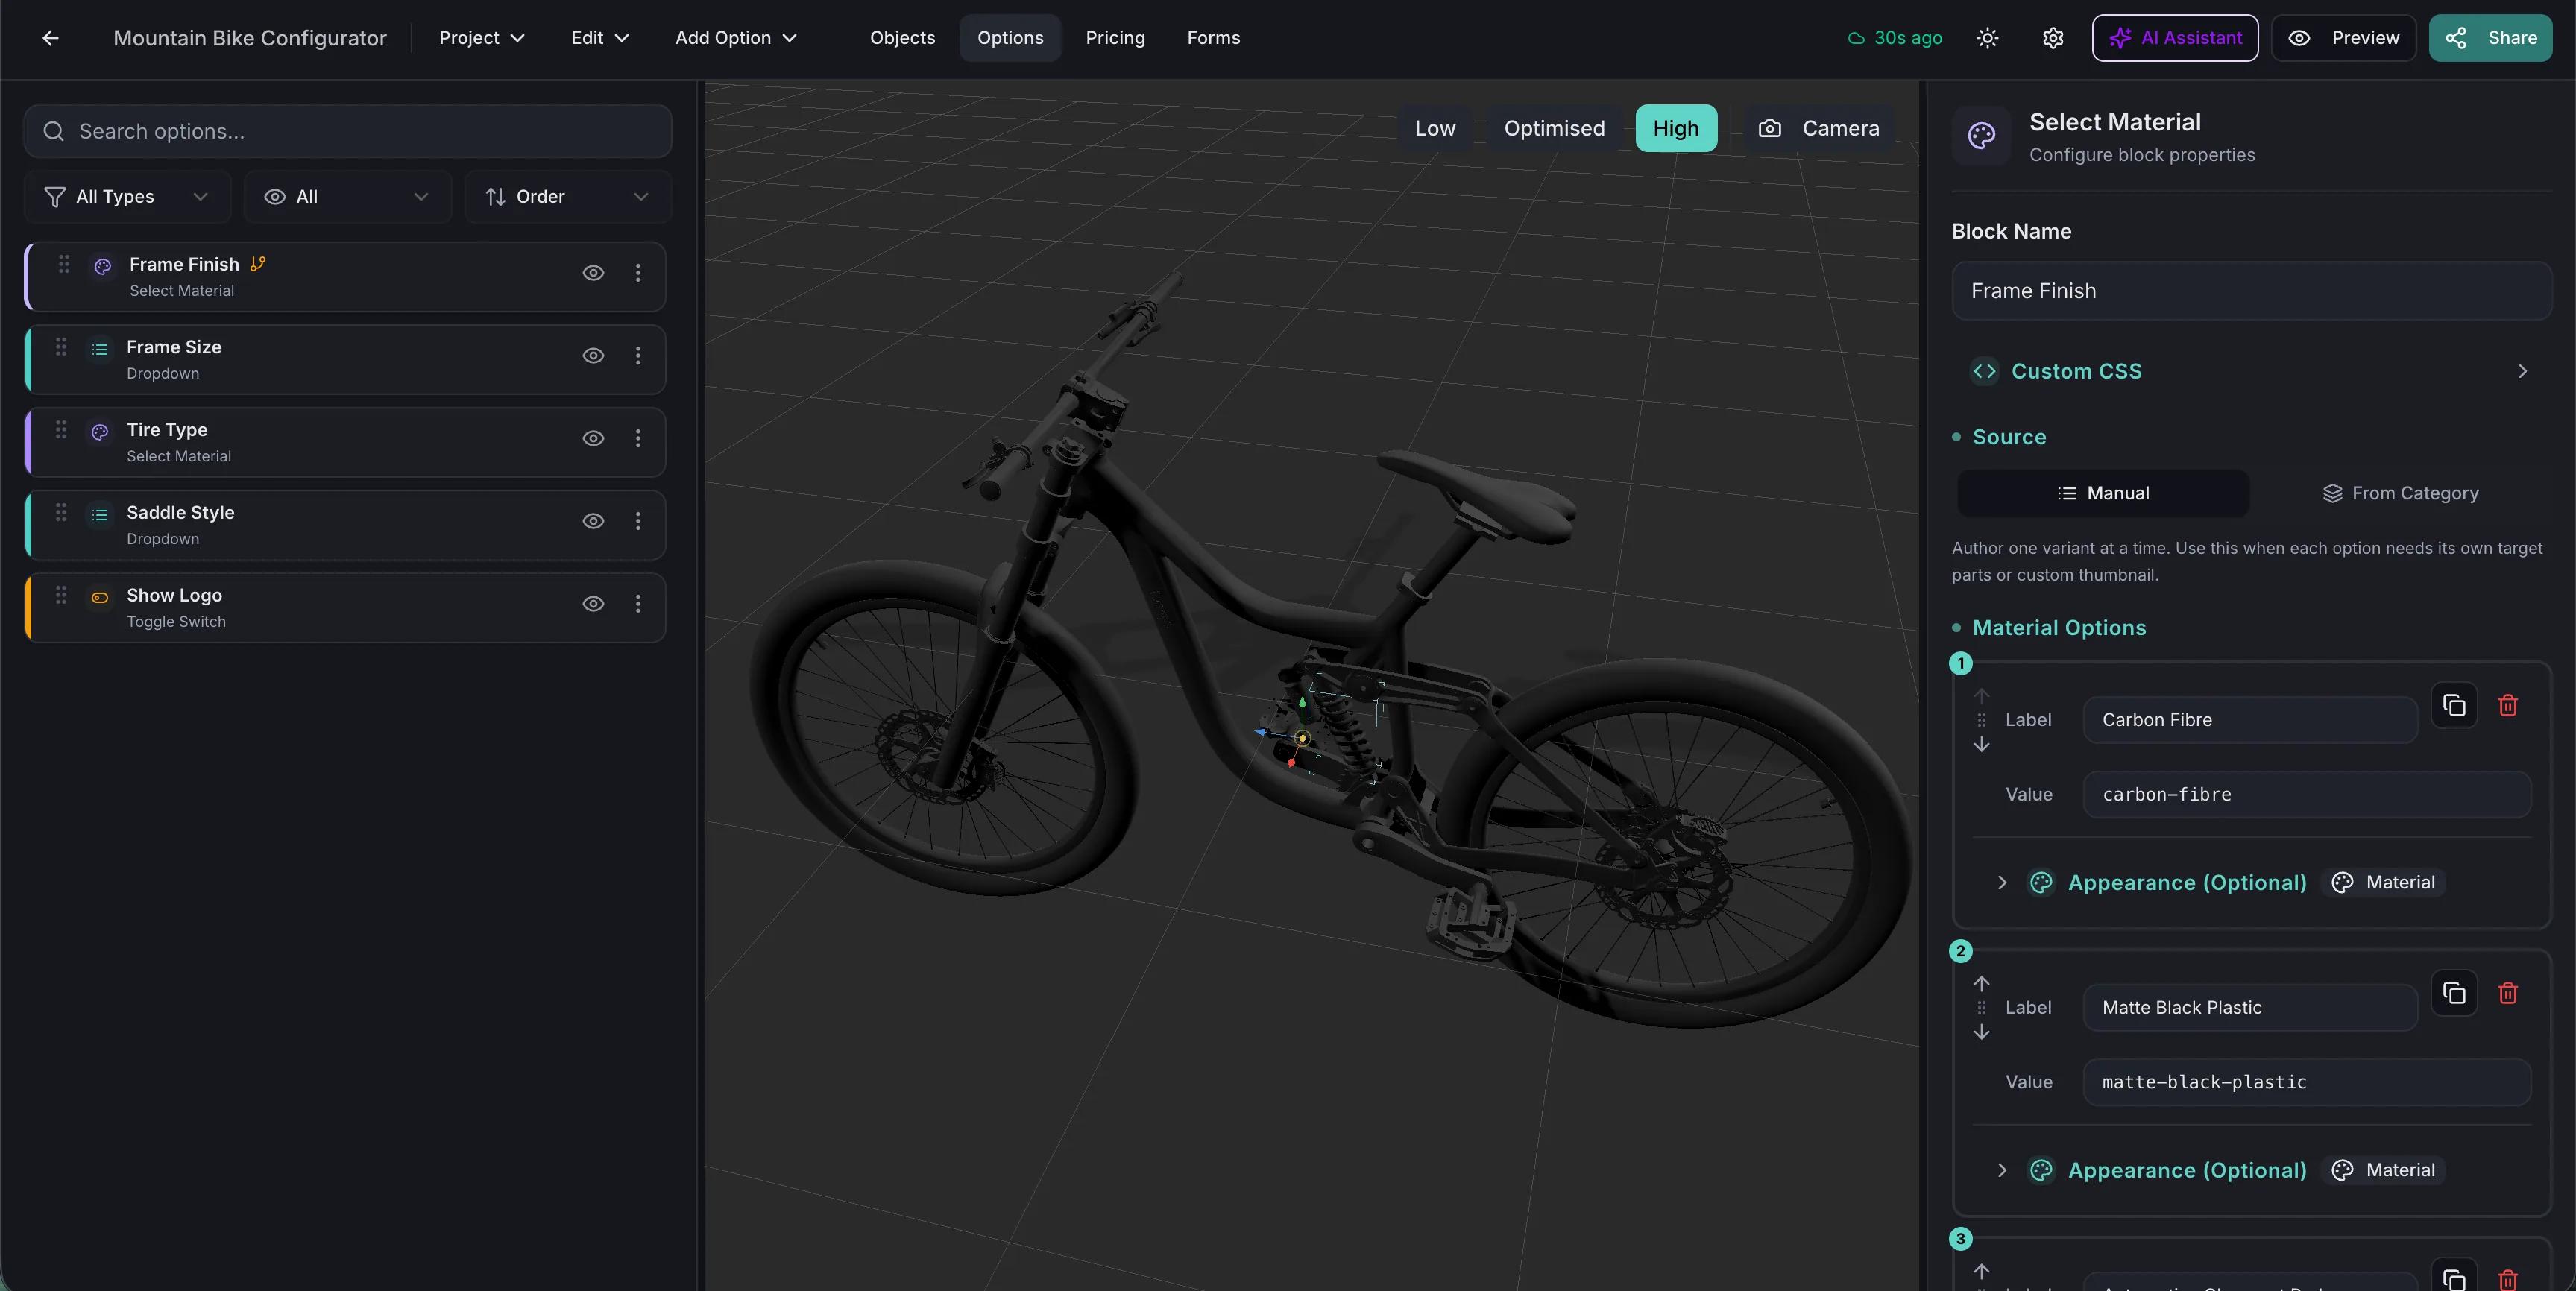Open the Camera view control

(1819, 128)
